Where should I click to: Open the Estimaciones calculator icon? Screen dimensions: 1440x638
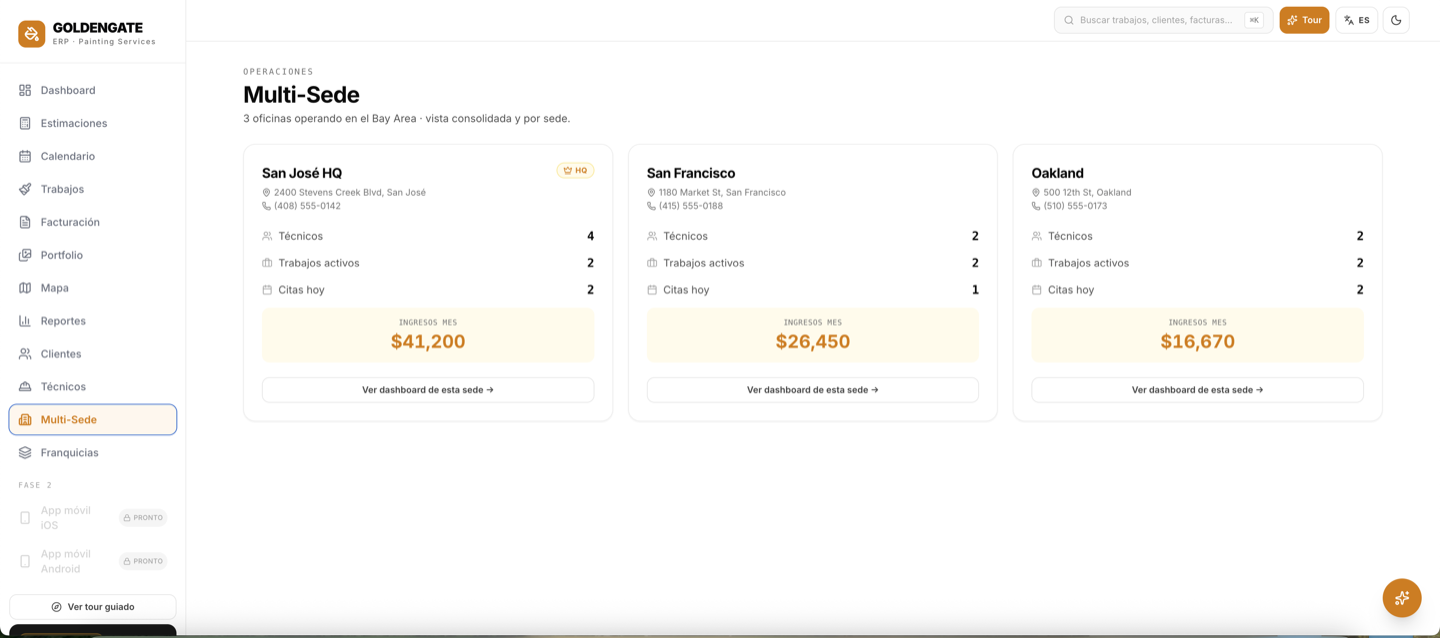tap(25, 123)
